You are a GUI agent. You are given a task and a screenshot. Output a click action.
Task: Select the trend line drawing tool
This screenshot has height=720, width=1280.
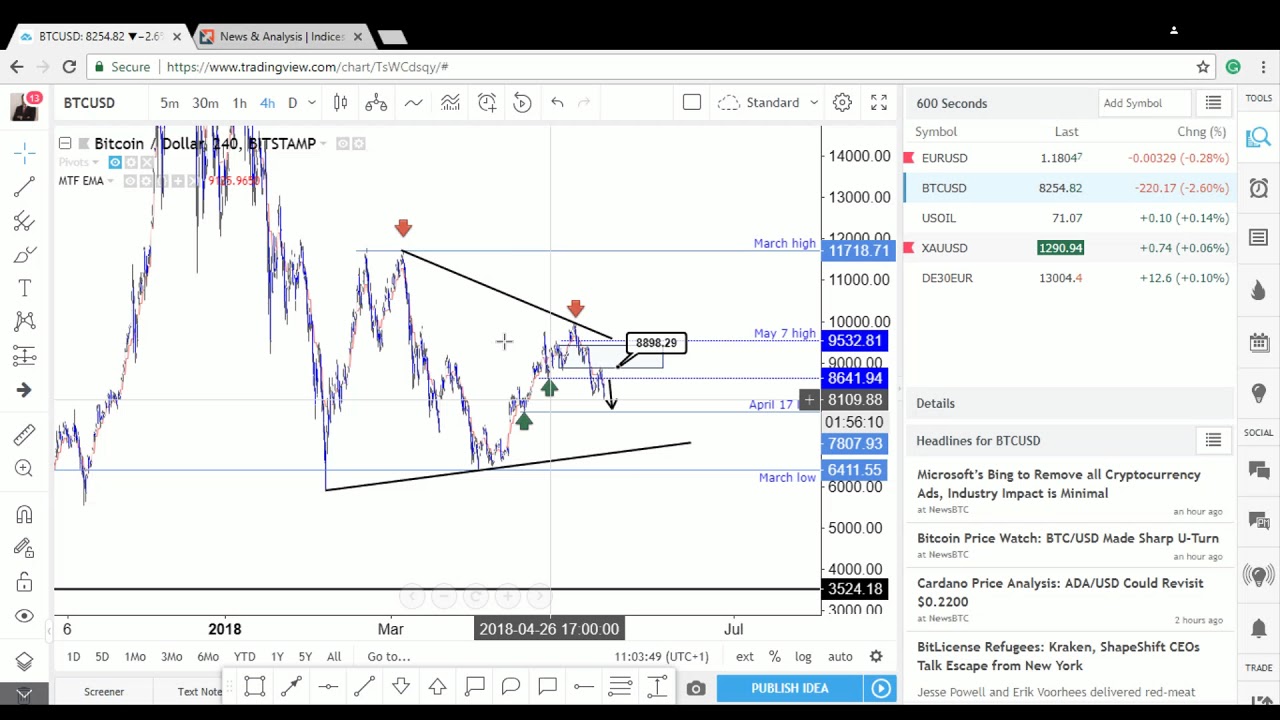(x=24, y=186)
